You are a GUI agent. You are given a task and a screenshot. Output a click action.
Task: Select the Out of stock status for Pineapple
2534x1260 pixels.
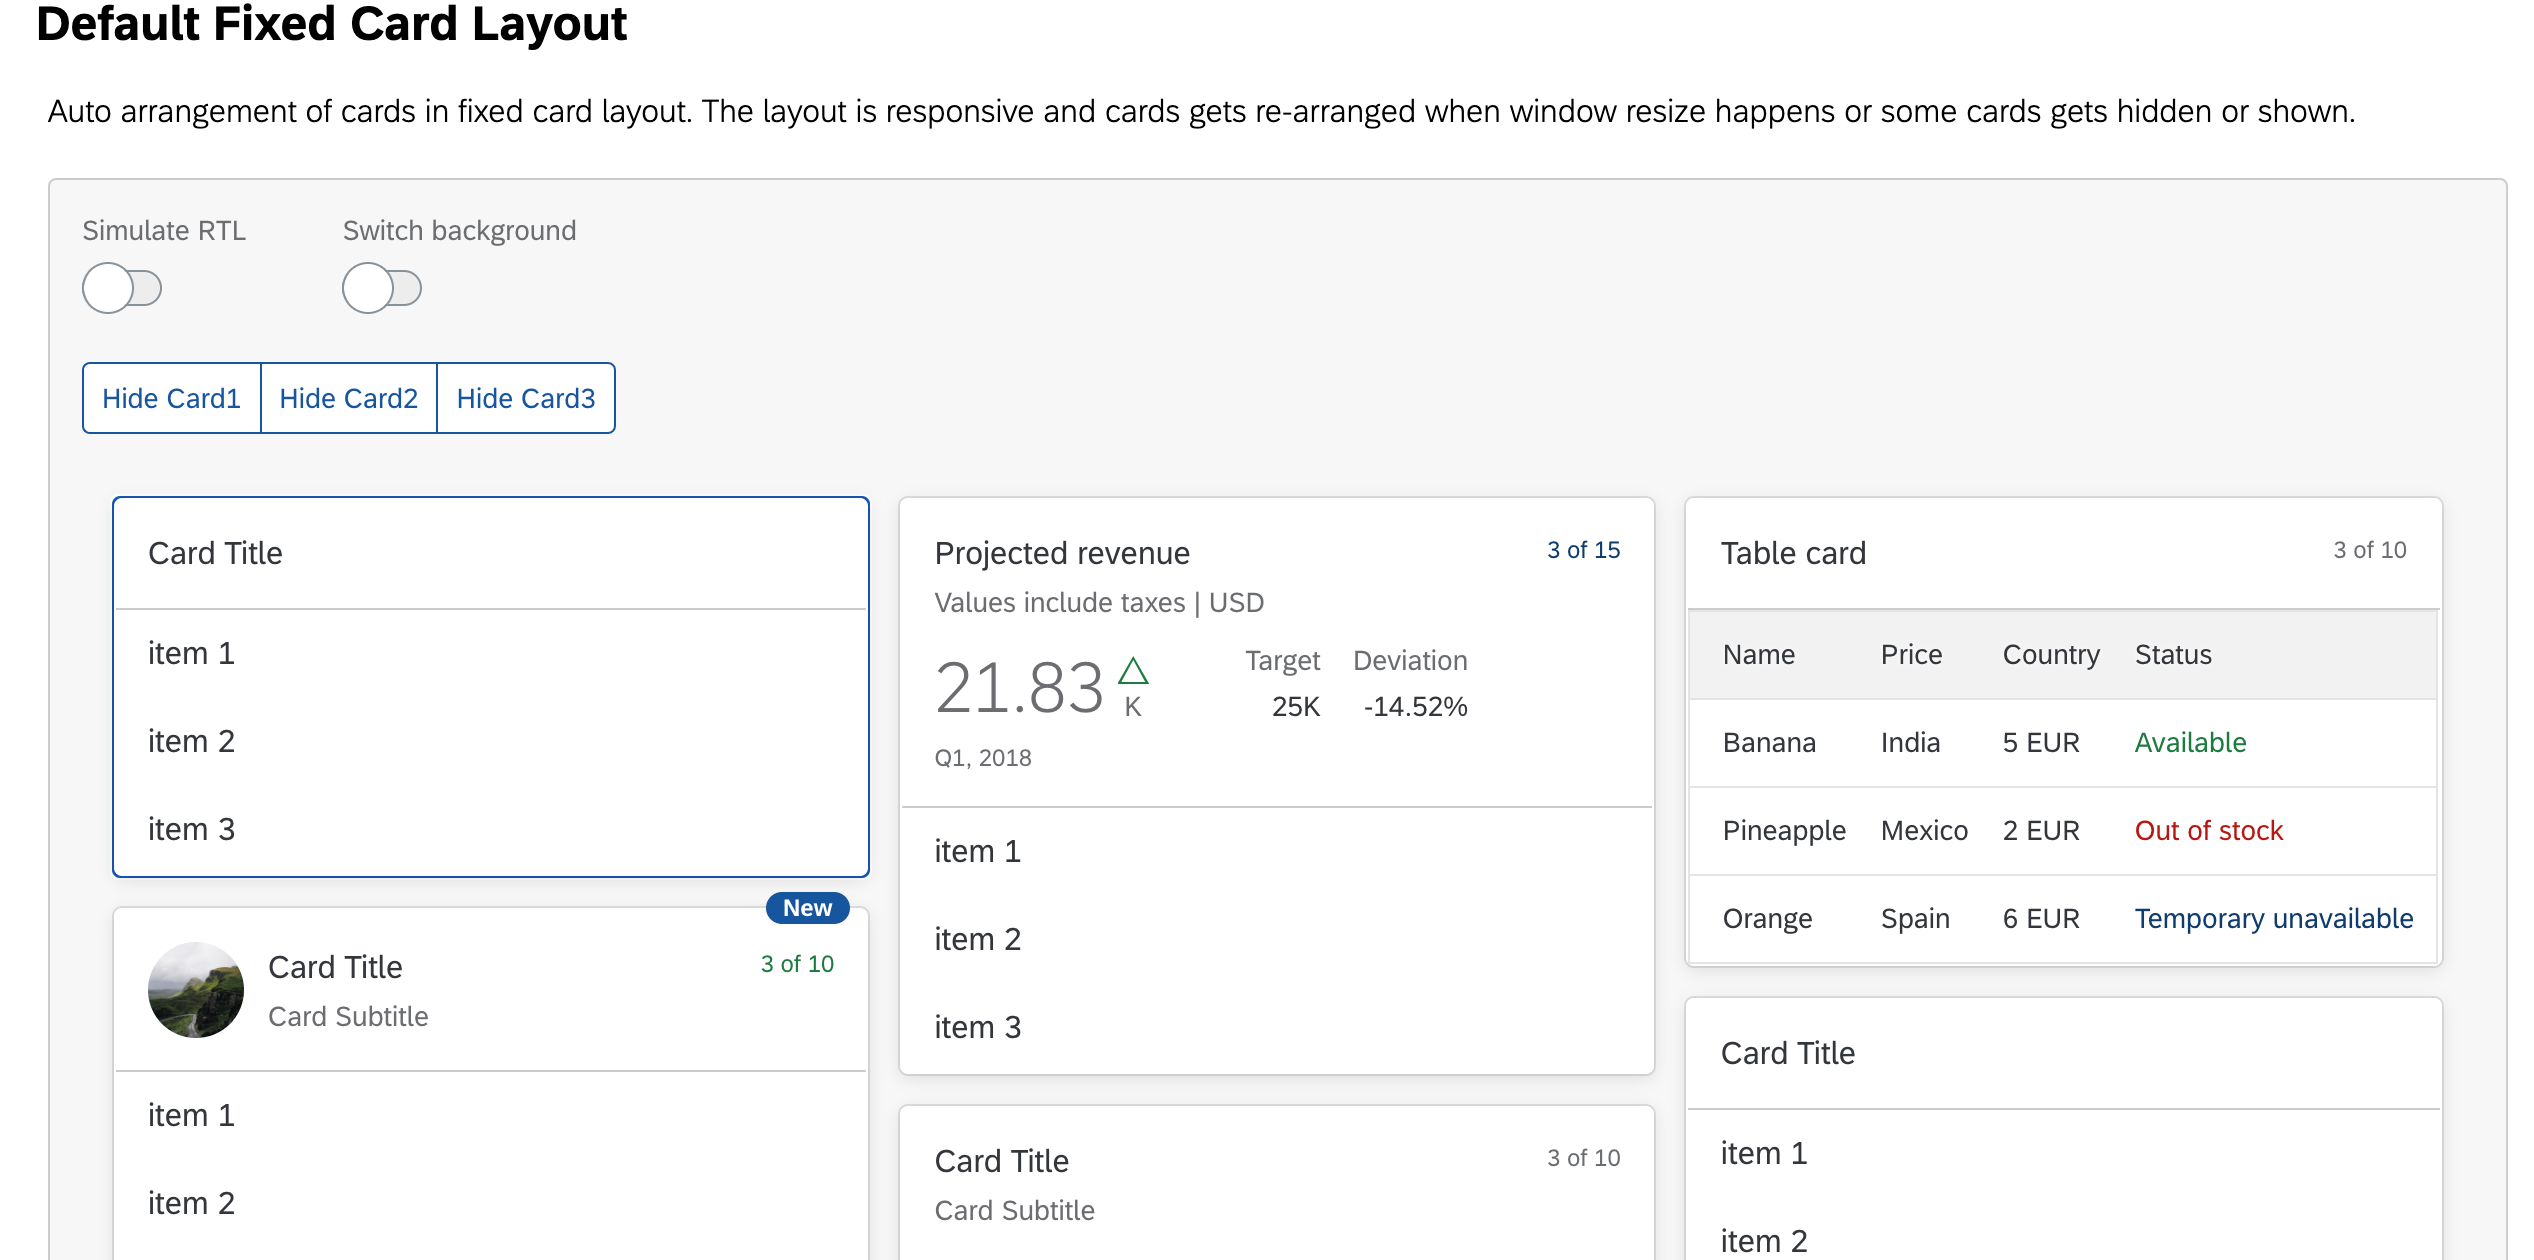pos(2208,830)
